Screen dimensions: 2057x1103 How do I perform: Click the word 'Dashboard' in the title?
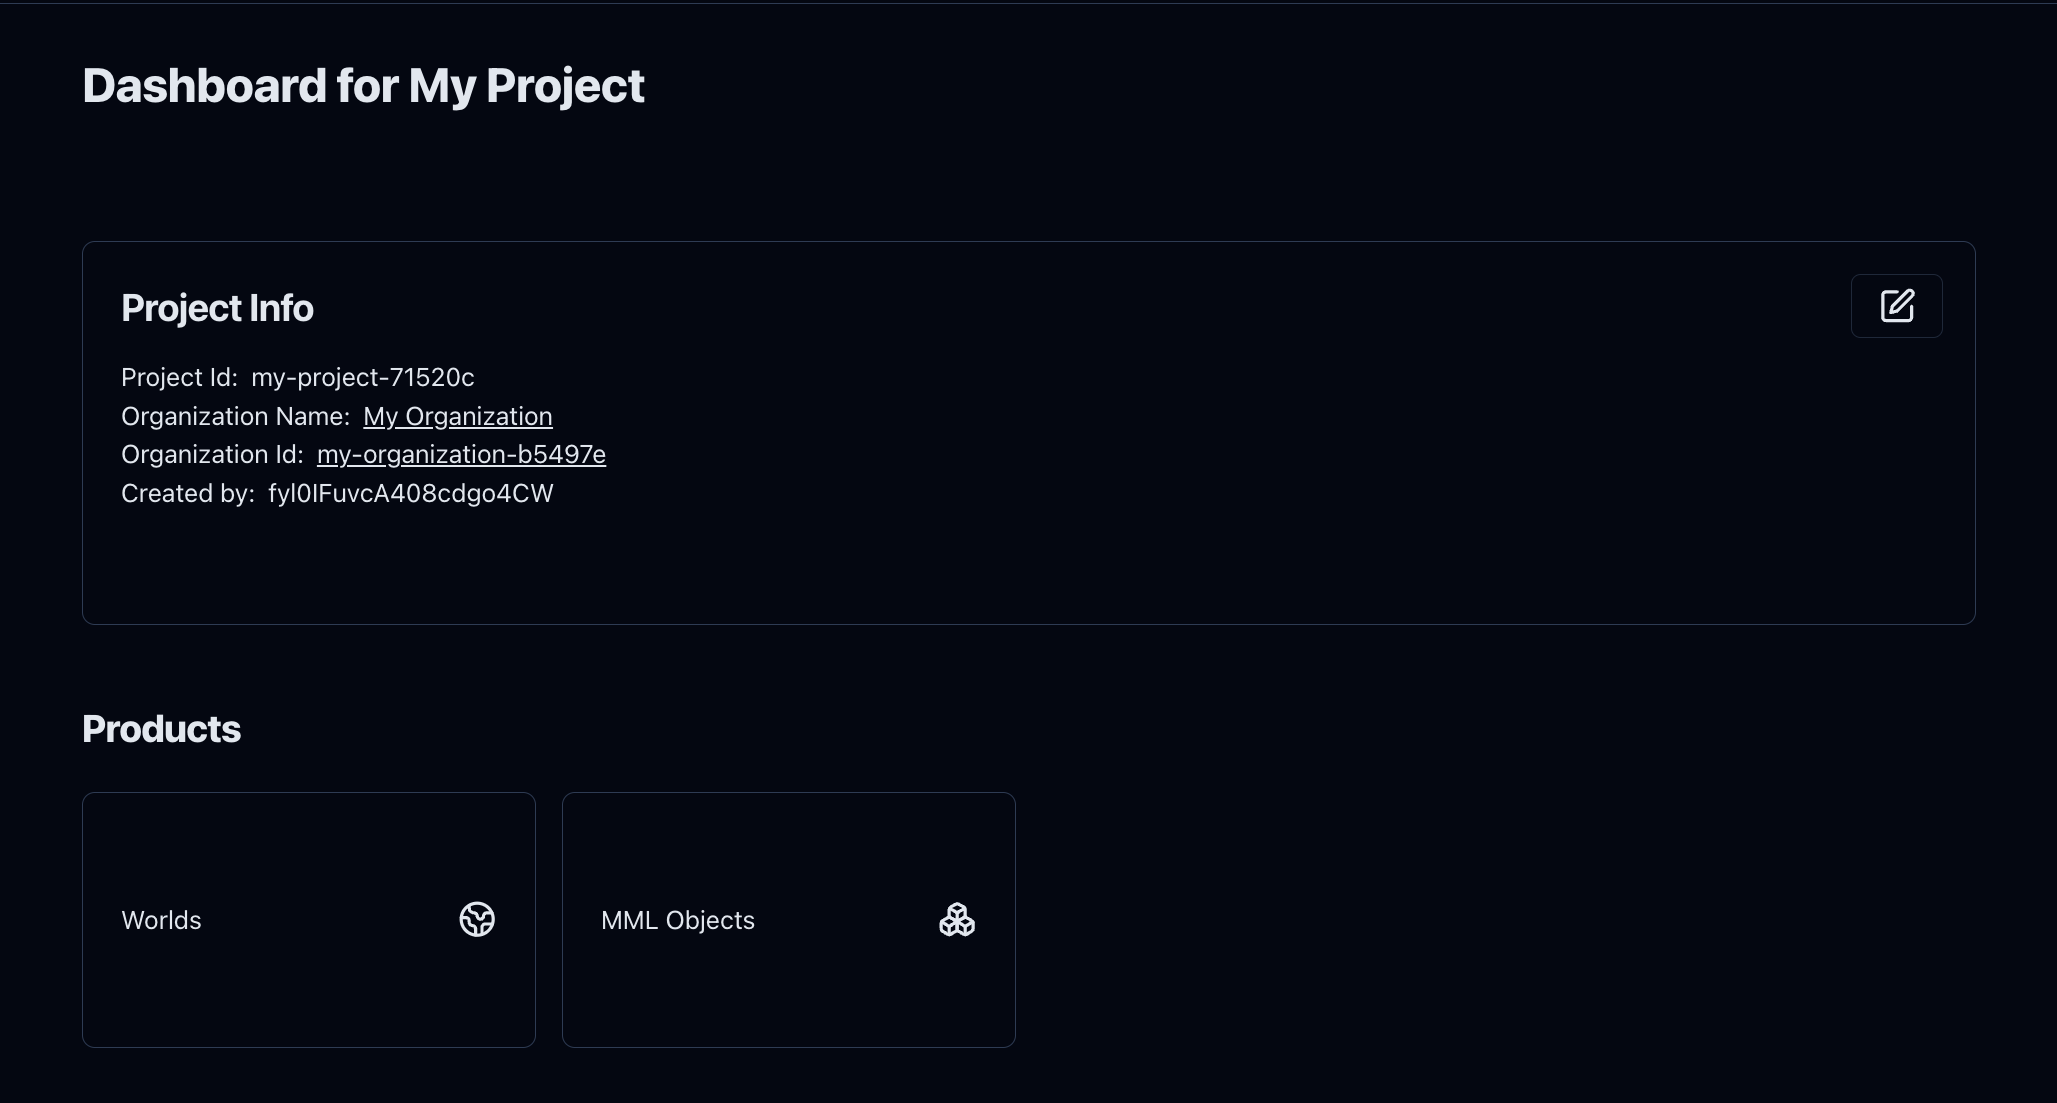[204, 86]
